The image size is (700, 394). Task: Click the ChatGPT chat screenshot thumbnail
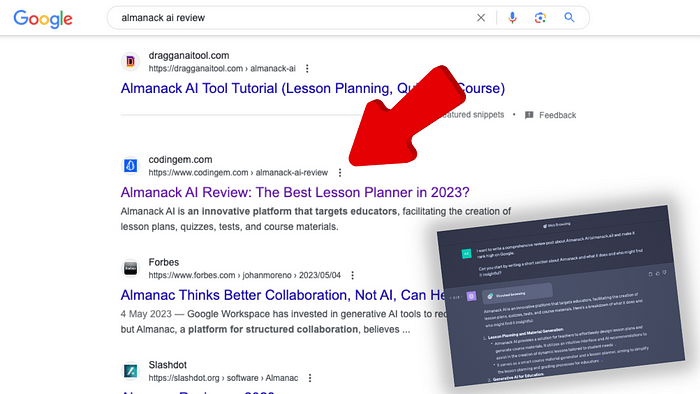(561, 296)
